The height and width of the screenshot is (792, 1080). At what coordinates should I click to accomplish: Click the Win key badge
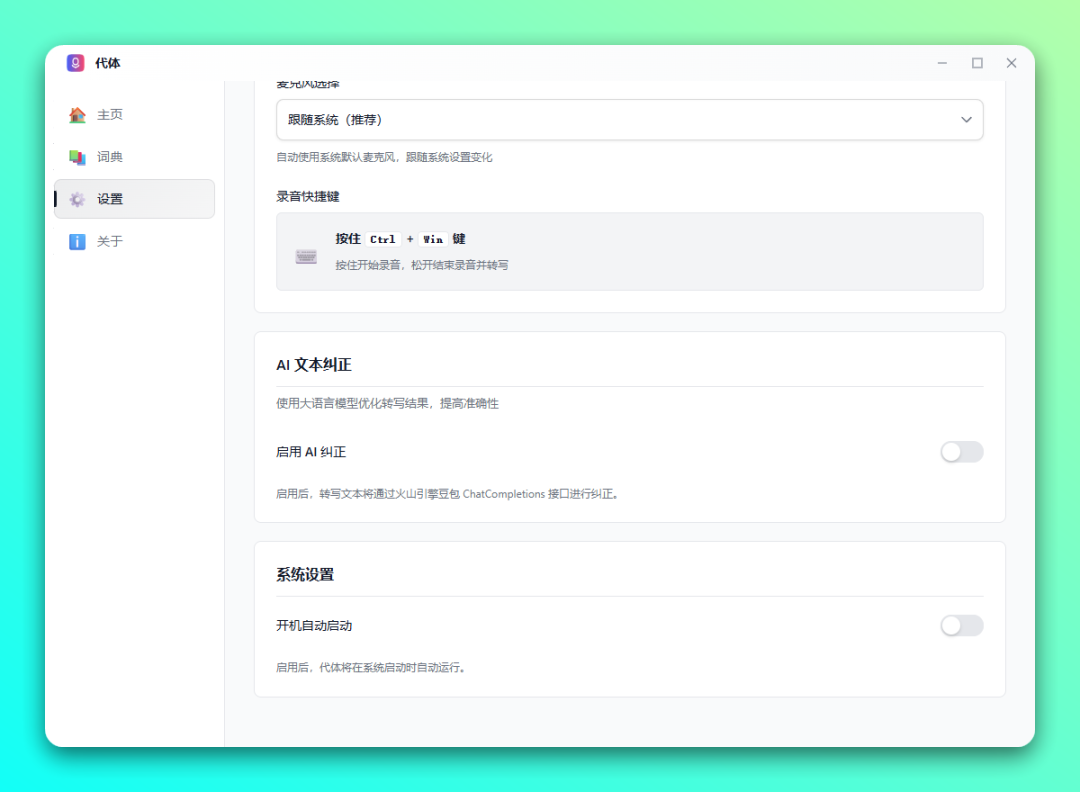point(432,239)
